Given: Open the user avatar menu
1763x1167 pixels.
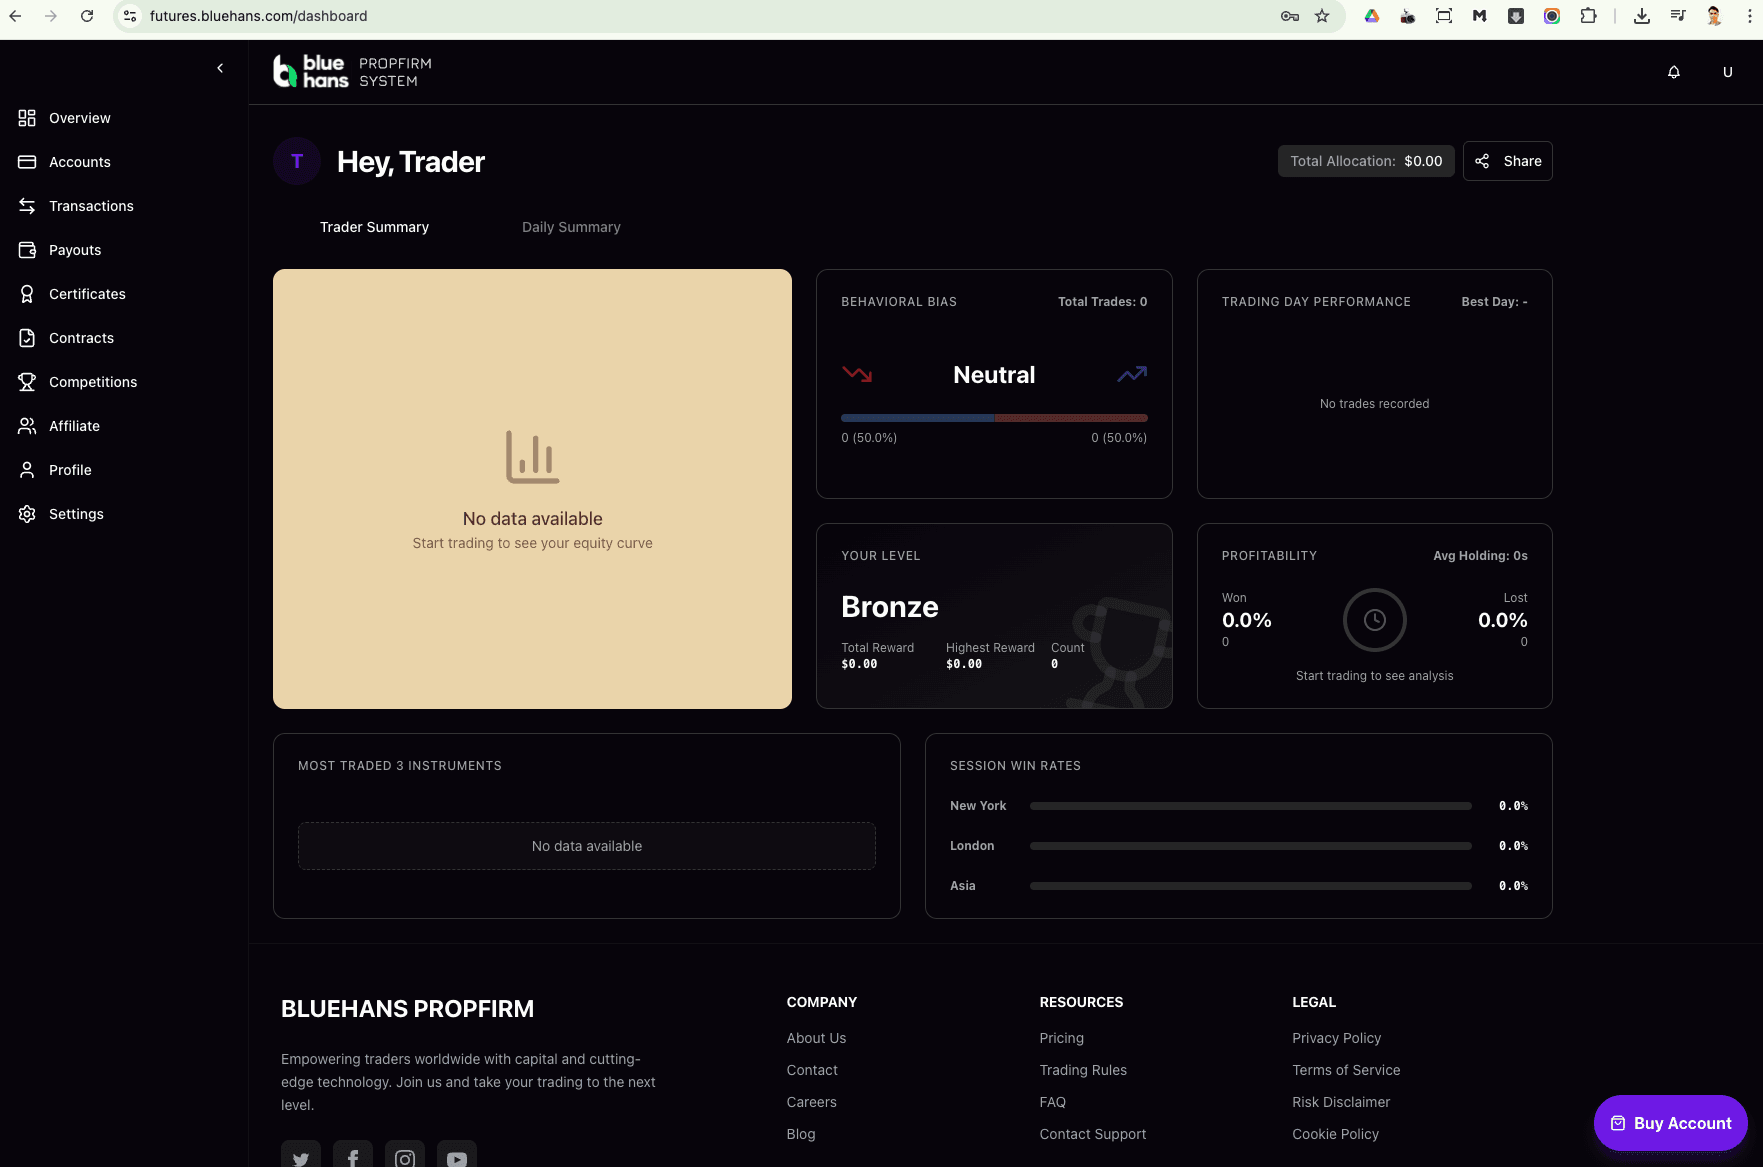Looking at the screenshot, I should [x=1727, y=71].
